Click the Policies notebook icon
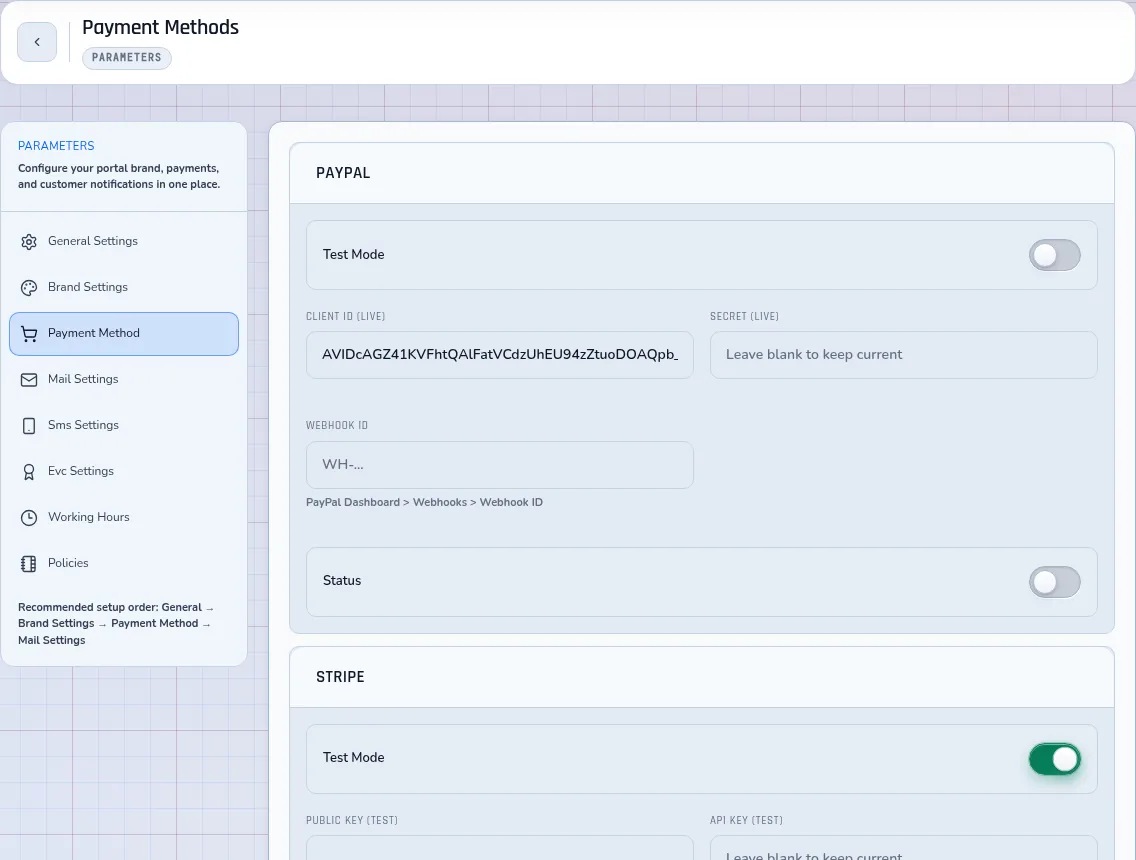Image resolution: width=1136 pixels, height=860 pixels. 29,564
